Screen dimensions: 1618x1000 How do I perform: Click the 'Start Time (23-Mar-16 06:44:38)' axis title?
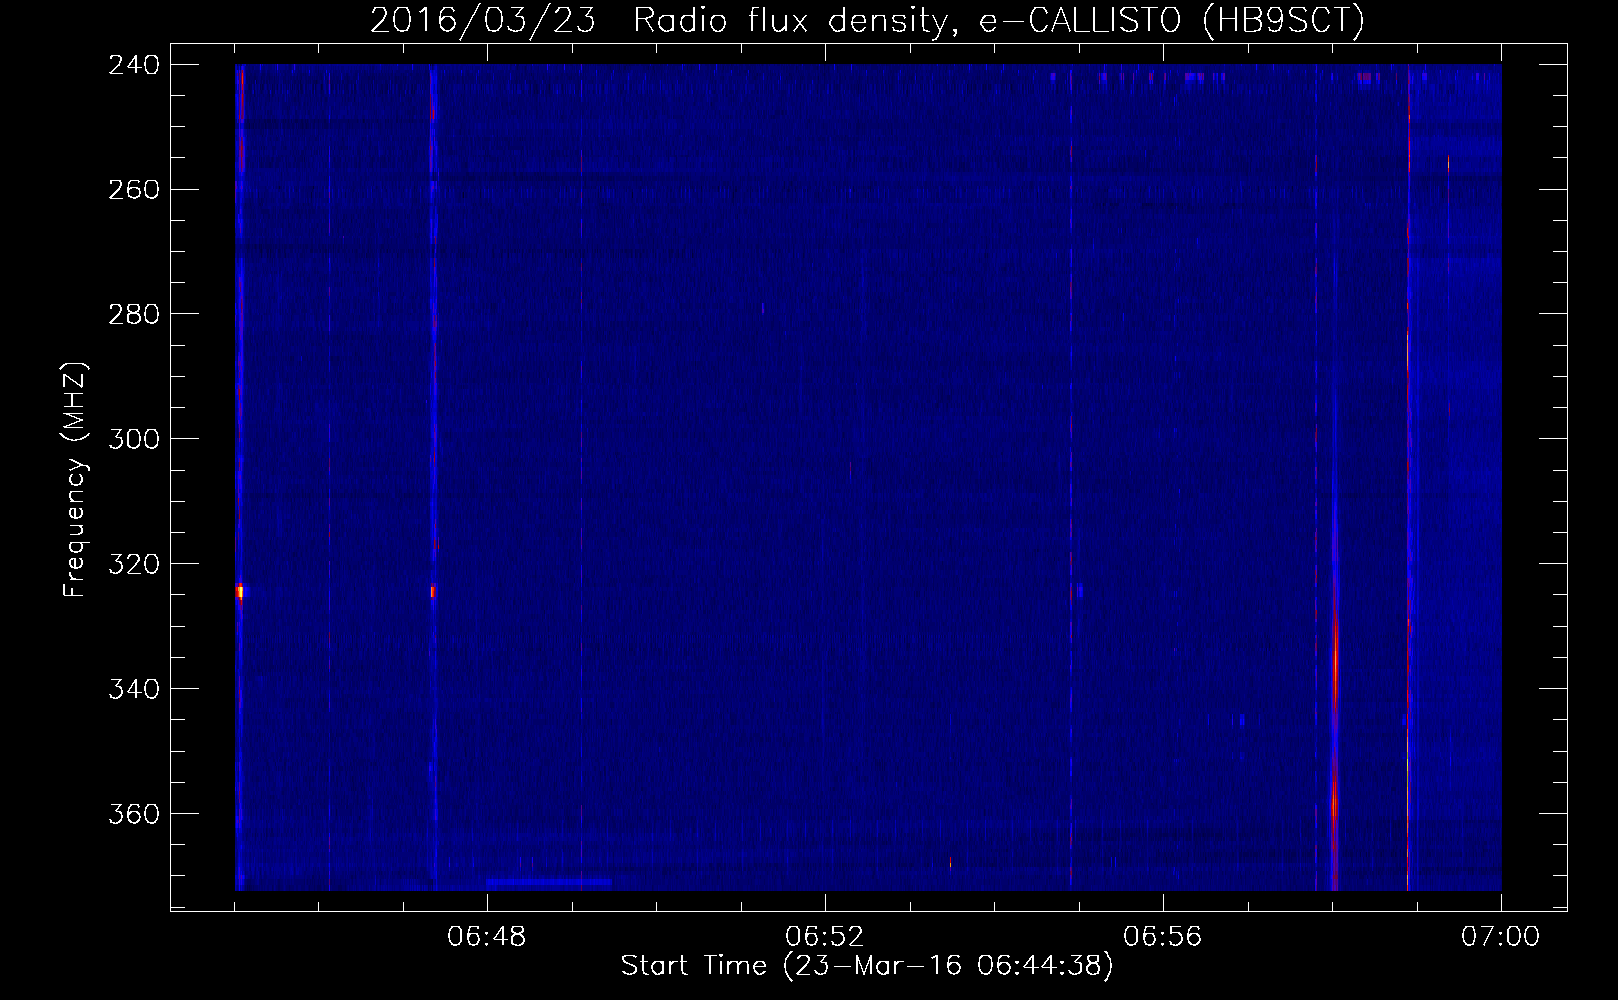(866, 967)
